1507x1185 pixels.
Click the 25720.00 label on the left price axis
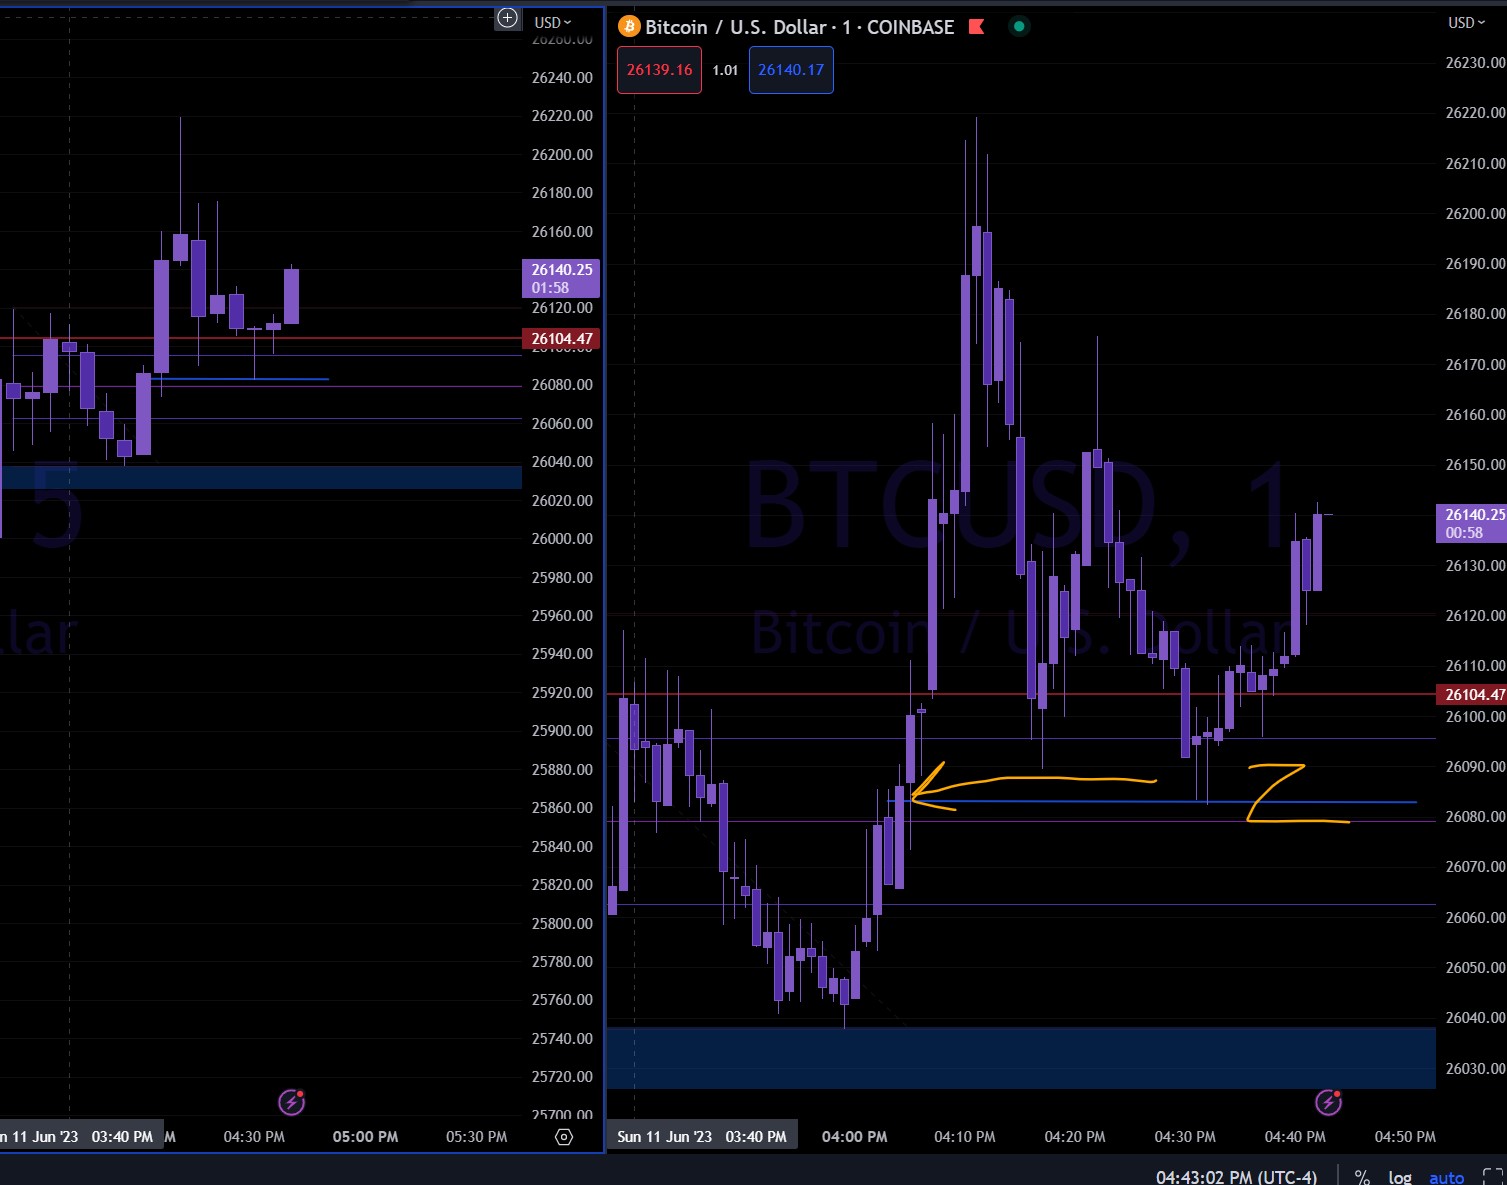coord(562,1076)
